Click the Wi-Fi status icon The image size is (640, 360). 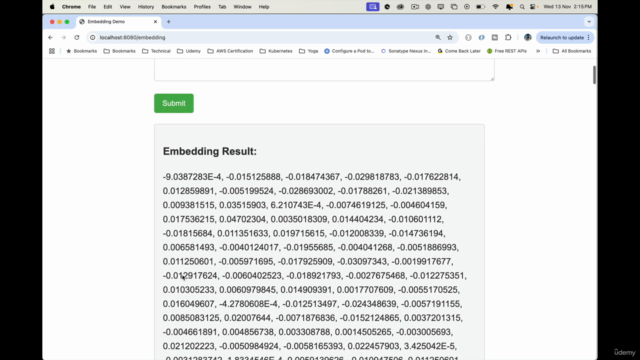496,7
